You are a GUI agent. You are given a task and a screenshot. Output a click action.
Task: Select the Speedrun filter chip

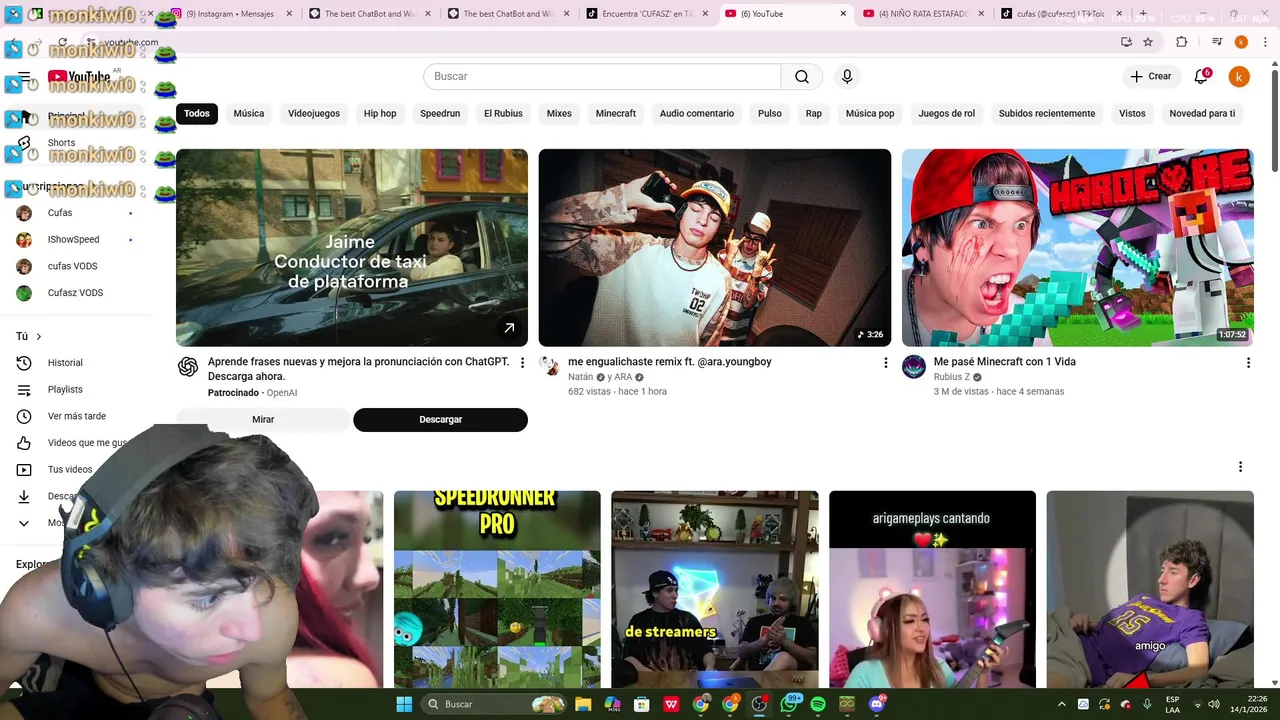pyautogui.click(x=440, y=114)
